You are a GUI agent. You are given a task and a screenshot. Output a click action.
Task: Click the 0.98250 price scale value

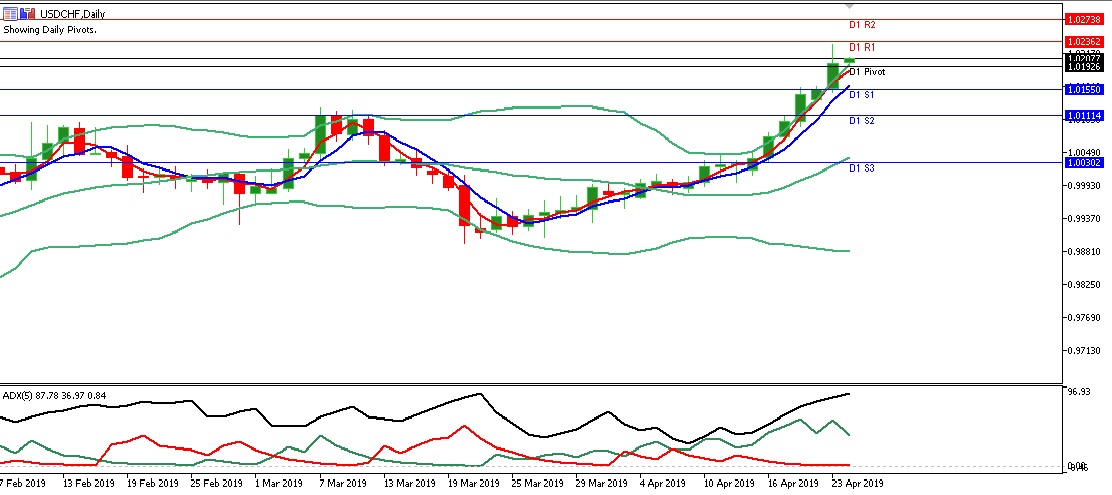pos(1083,284)
